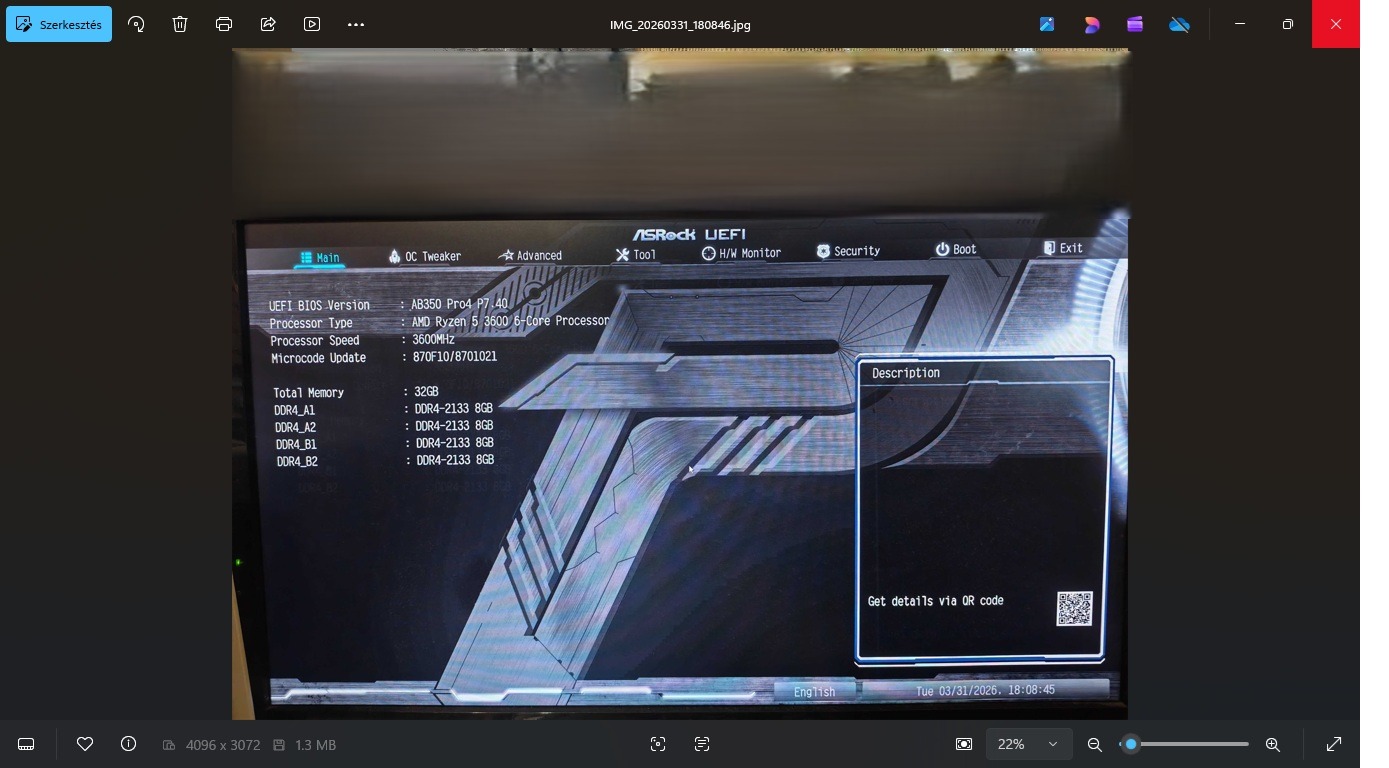
Task: Show file info with the info icon
Action: [129, 744]
